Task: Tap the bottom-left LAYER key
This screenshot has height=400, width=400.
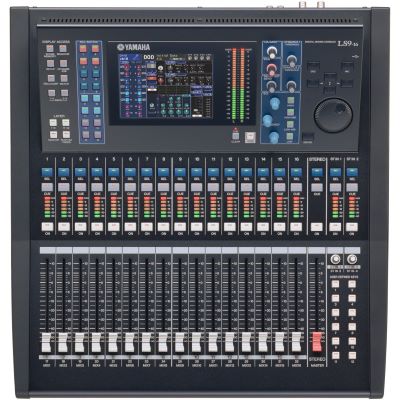Action: pos(53,135)
